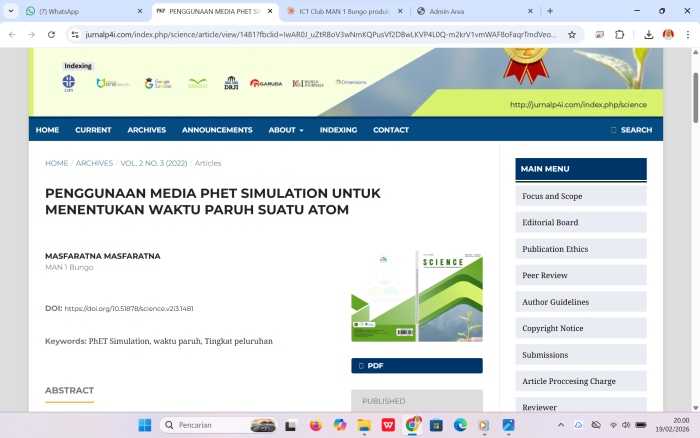This screenshot has height=438, width=700.
Task: Open Focus and Scope sidebar item
Action: pos(581,196)
